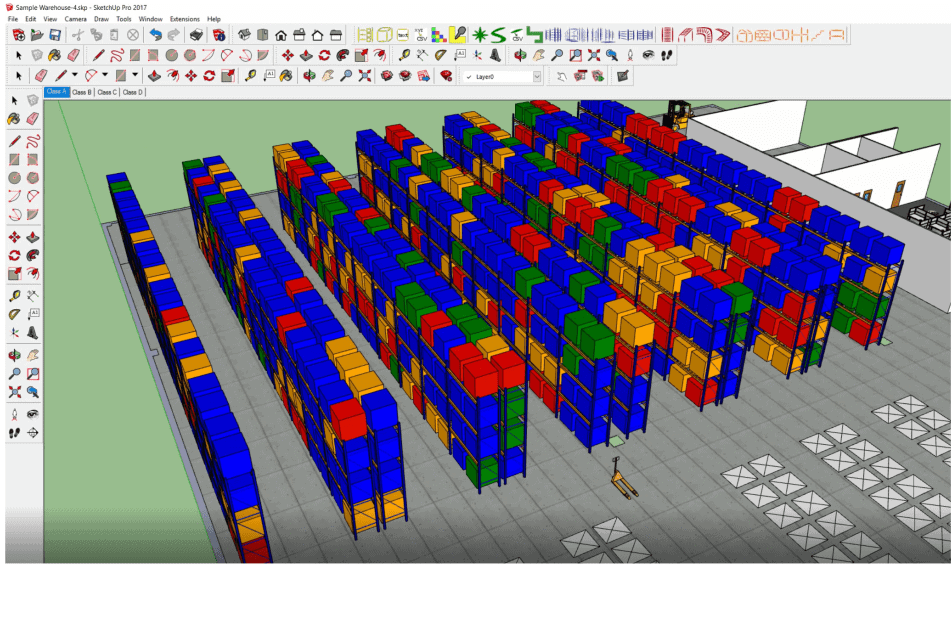
Task: Click the green S-curve extension icon
Action: coord(498,35)
